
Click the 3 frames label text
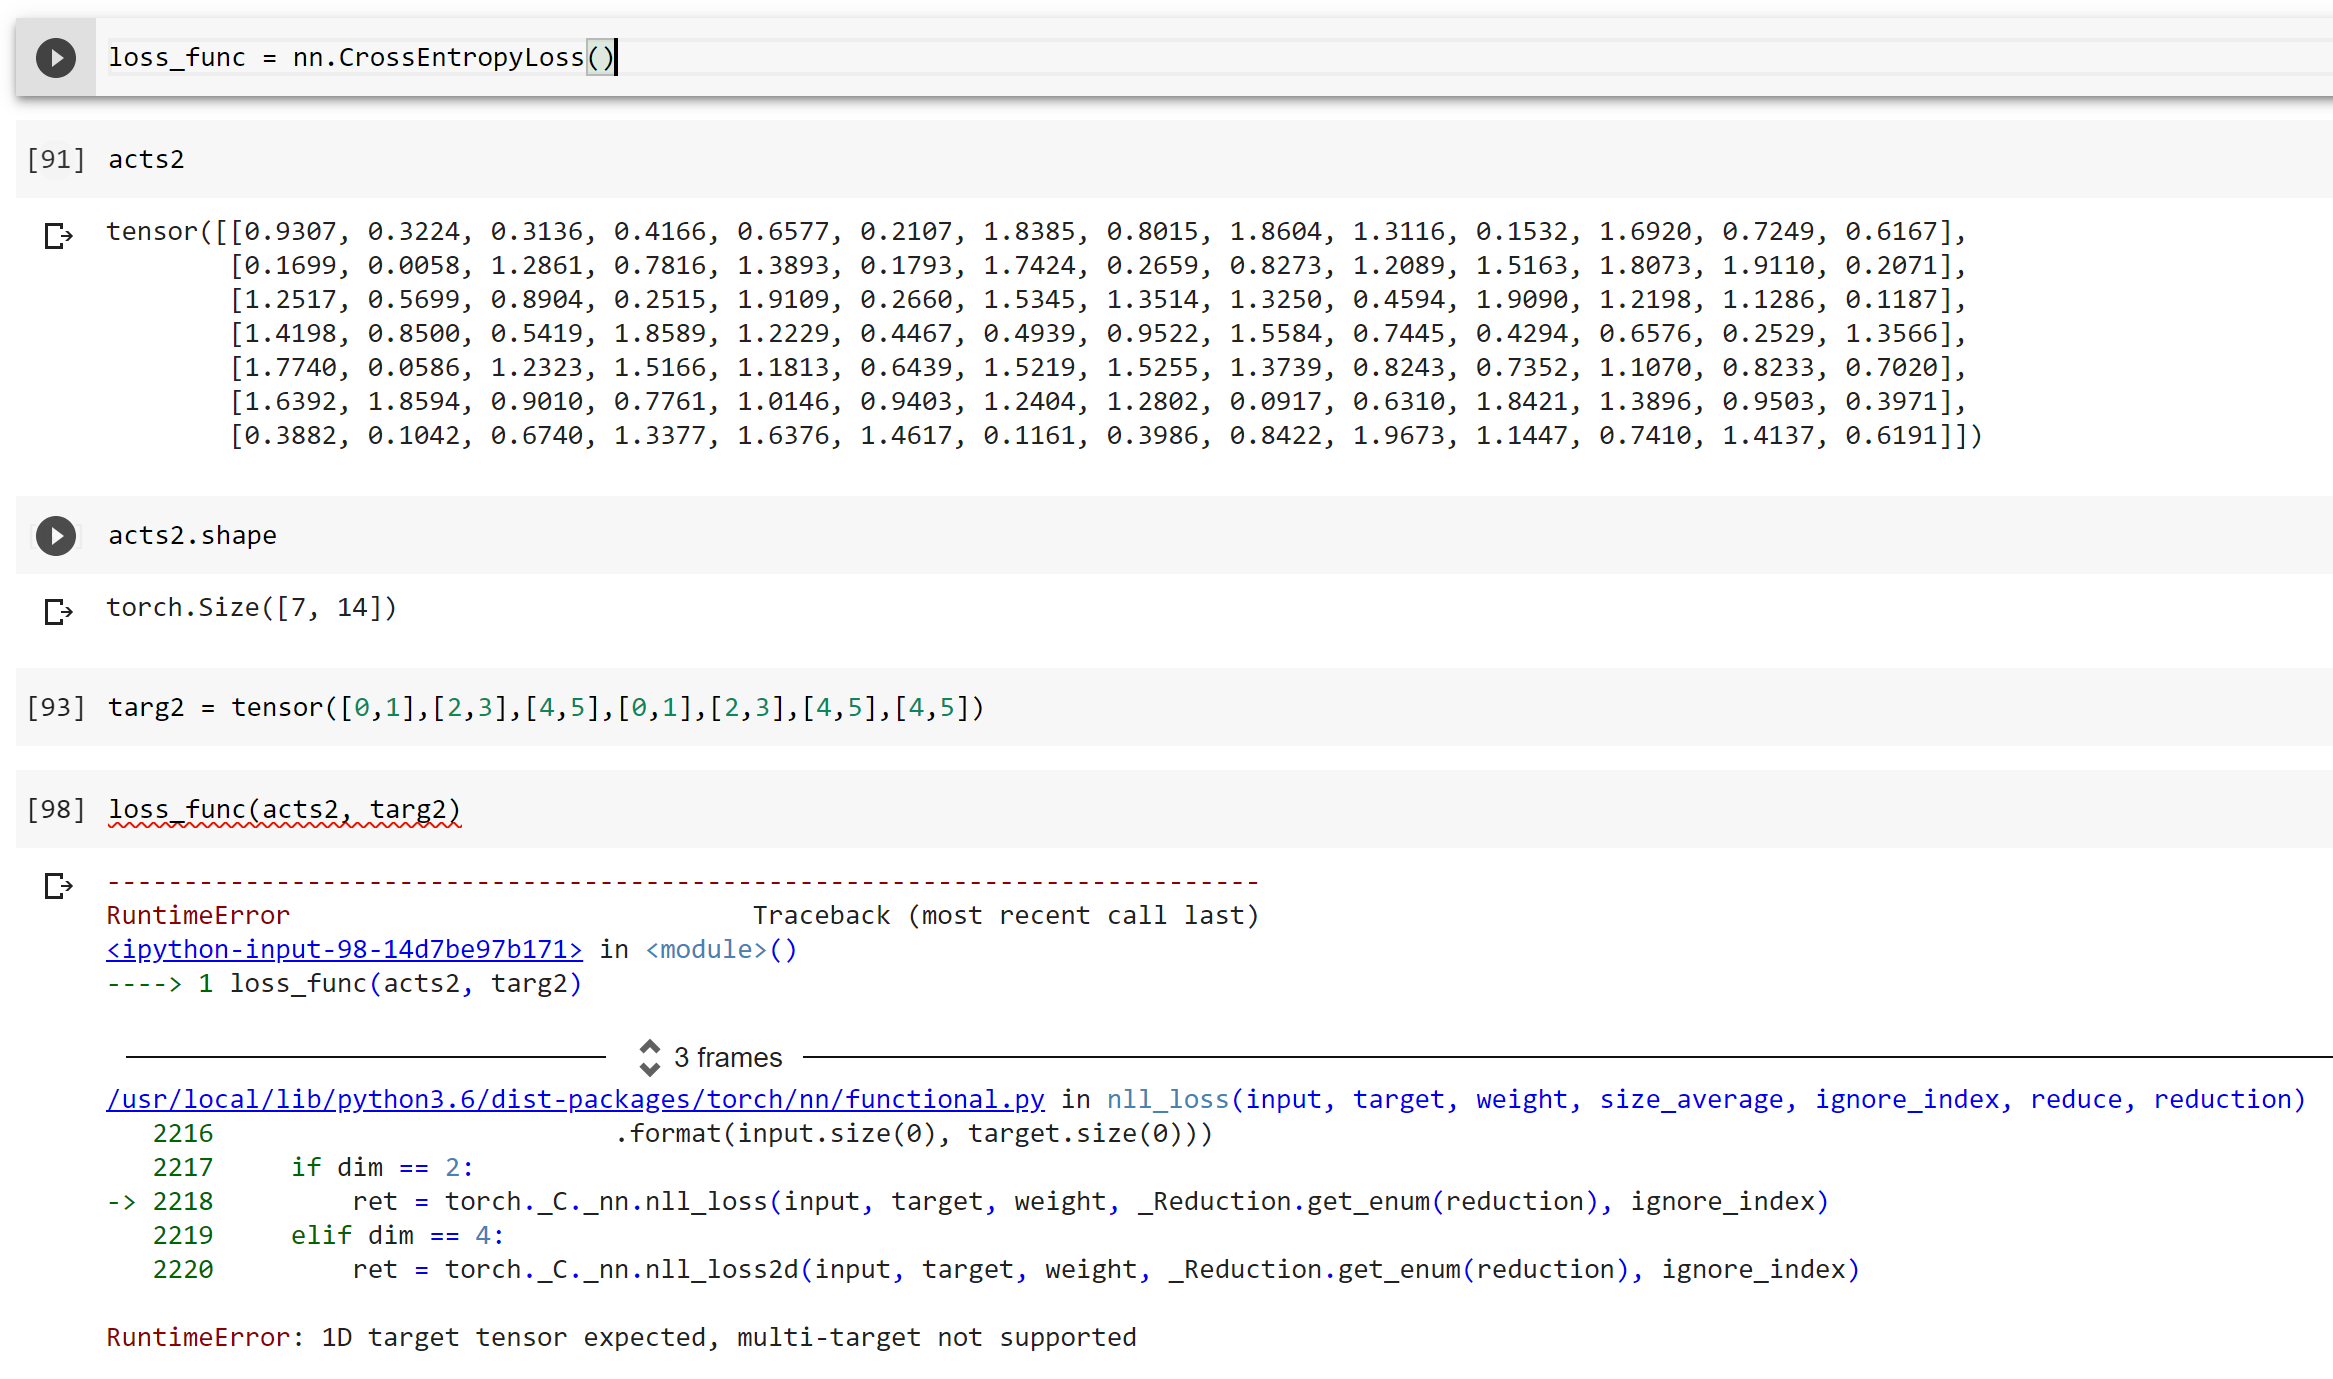(x=728, y=1057)
